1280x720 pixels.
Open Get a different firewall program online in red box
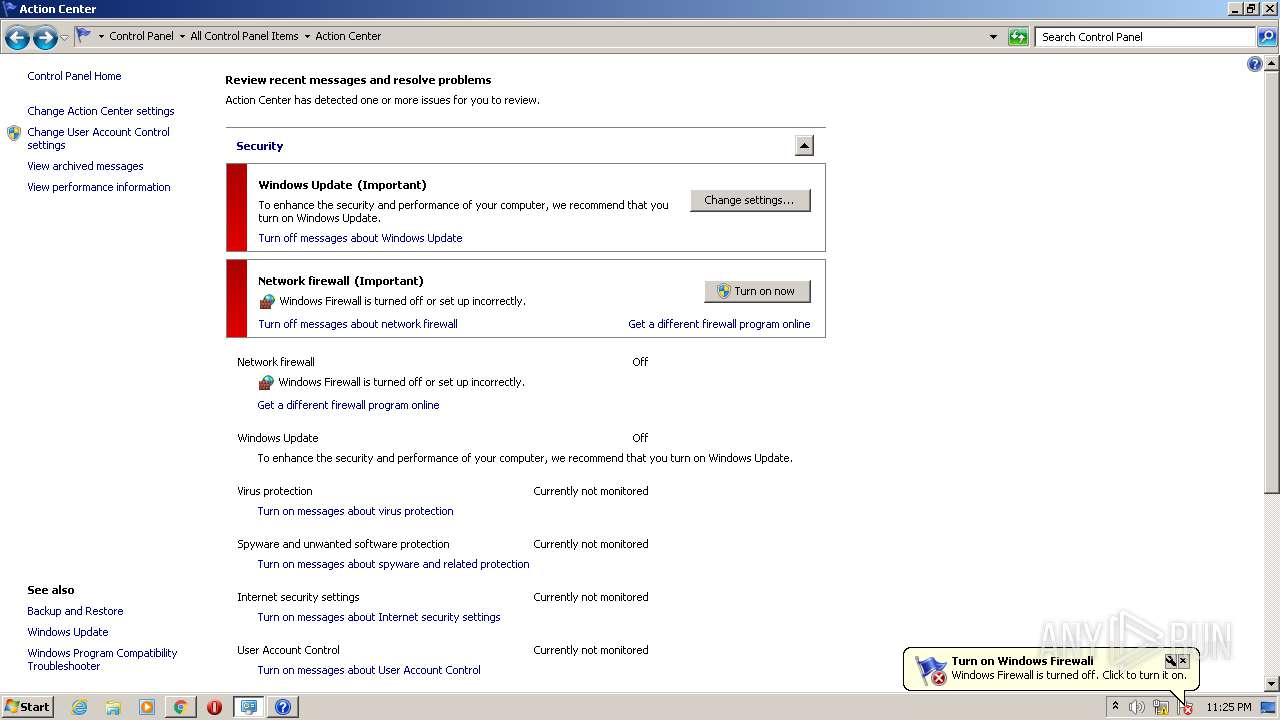click(x=719, y=324)
